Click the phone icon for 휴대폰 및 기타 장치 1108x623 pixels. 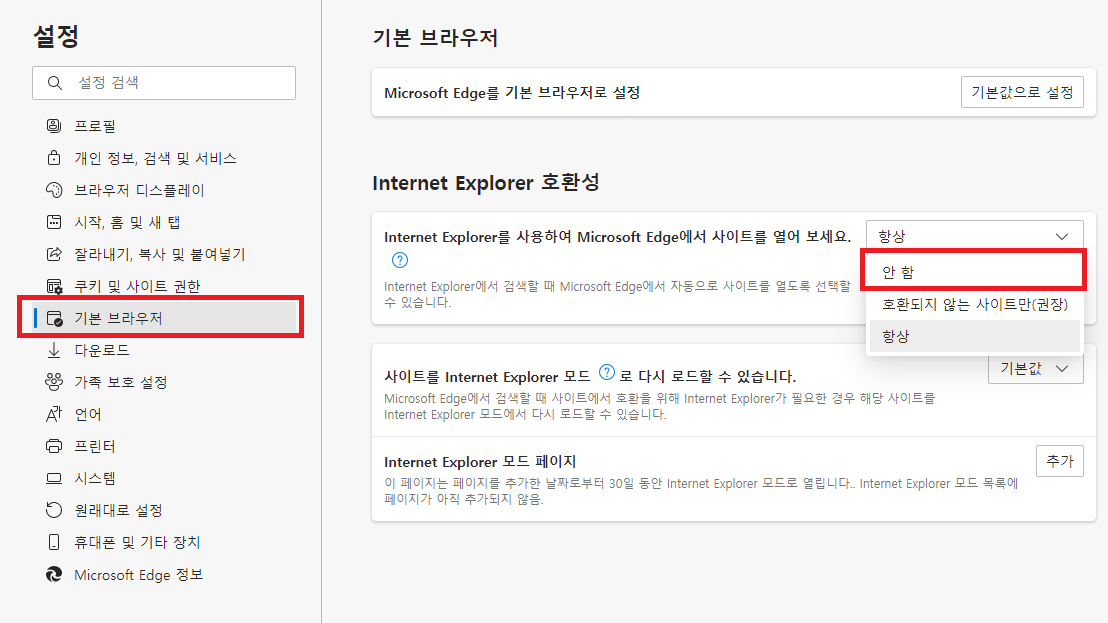[54, 542]
